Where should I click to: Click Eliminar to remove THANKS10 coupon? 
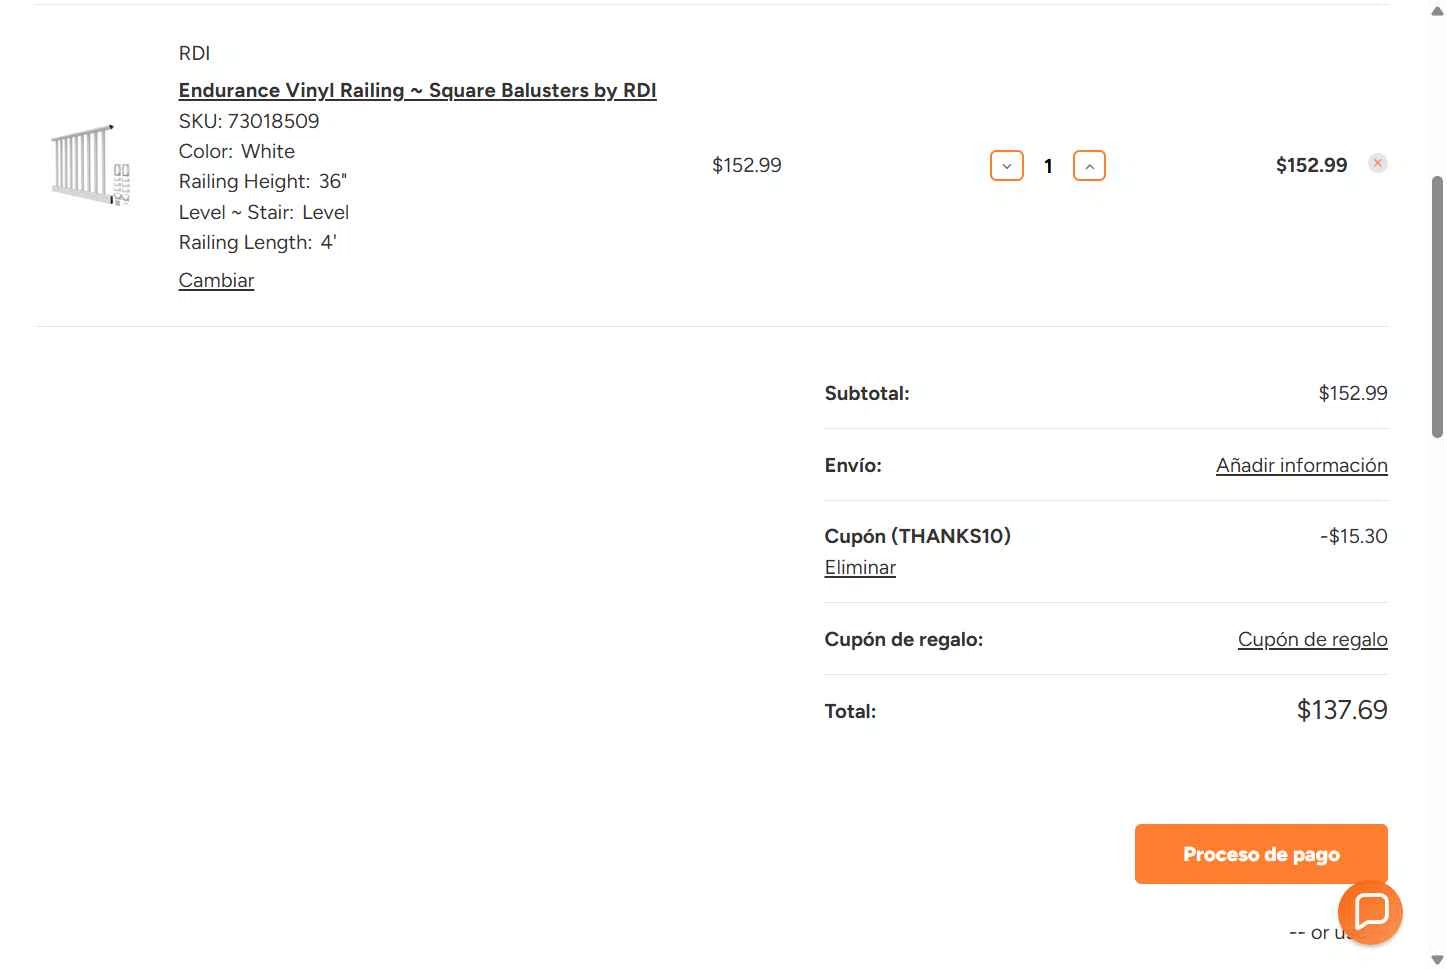860,567
